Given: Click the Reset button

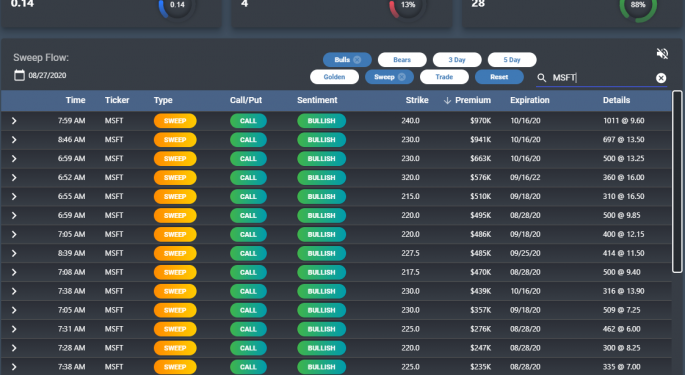Looking at the screenshot, I should 499,77.
